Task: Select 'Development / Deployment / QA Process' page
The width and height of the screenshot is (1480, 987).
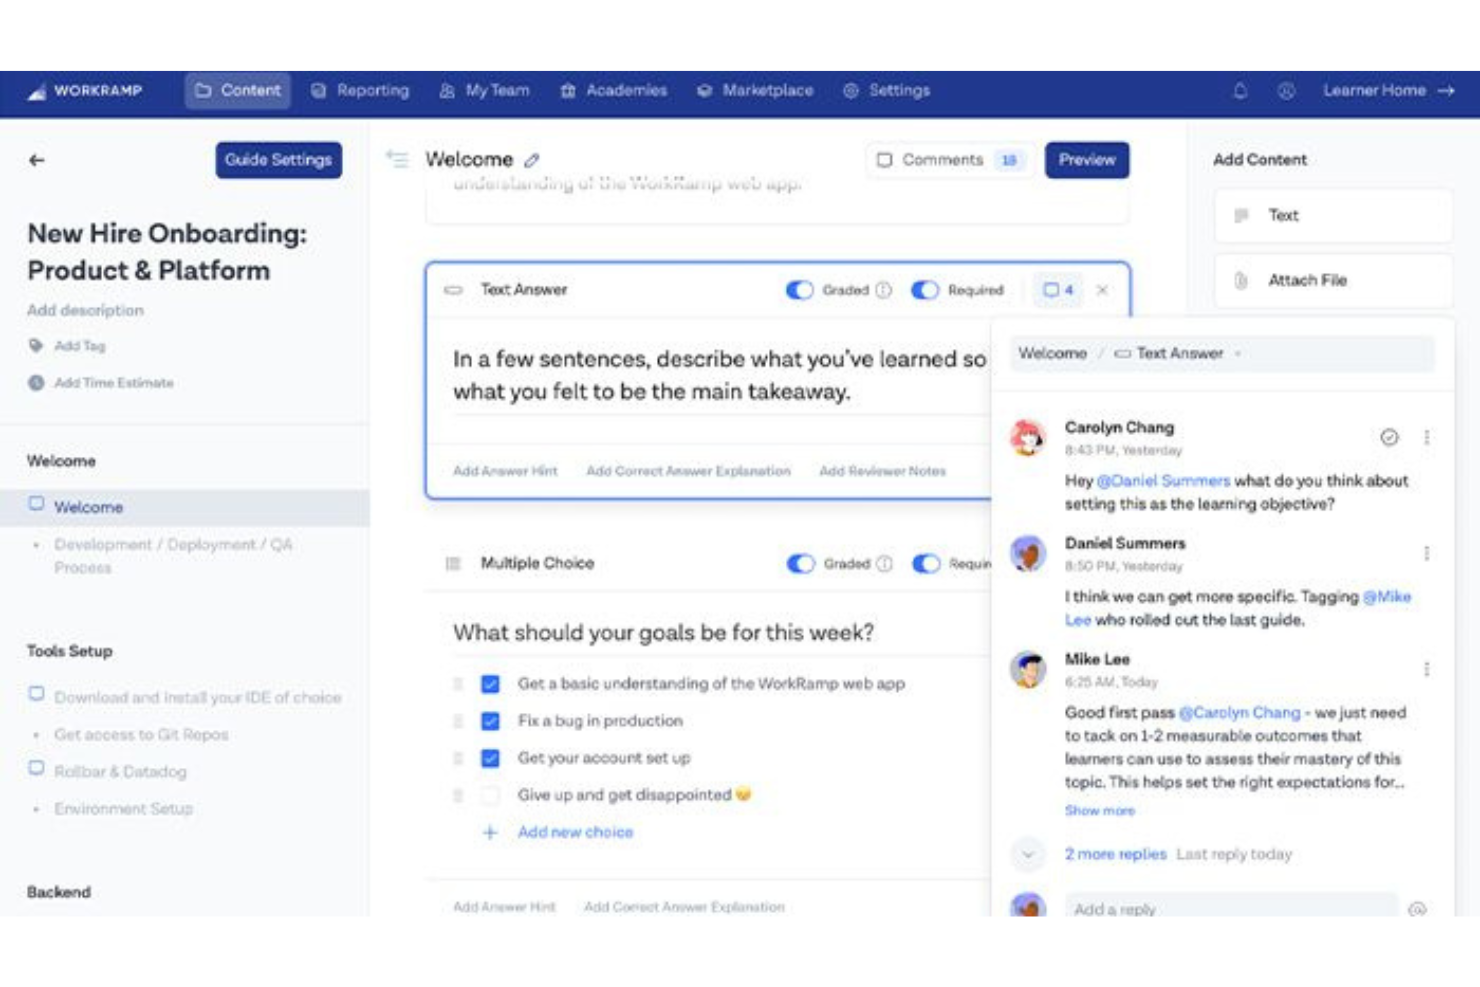Action: (x=174, y=556)
